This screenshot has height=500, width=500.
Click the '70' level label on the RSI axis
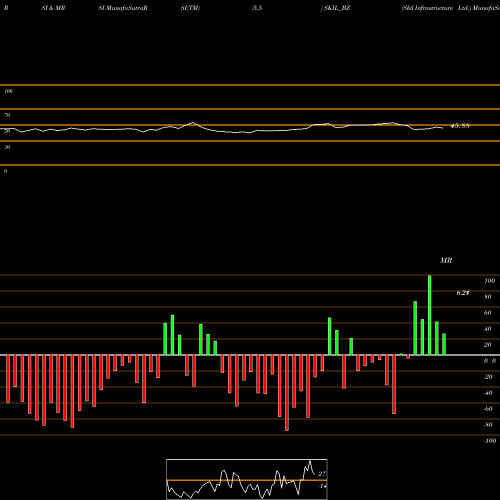[7, 115]
